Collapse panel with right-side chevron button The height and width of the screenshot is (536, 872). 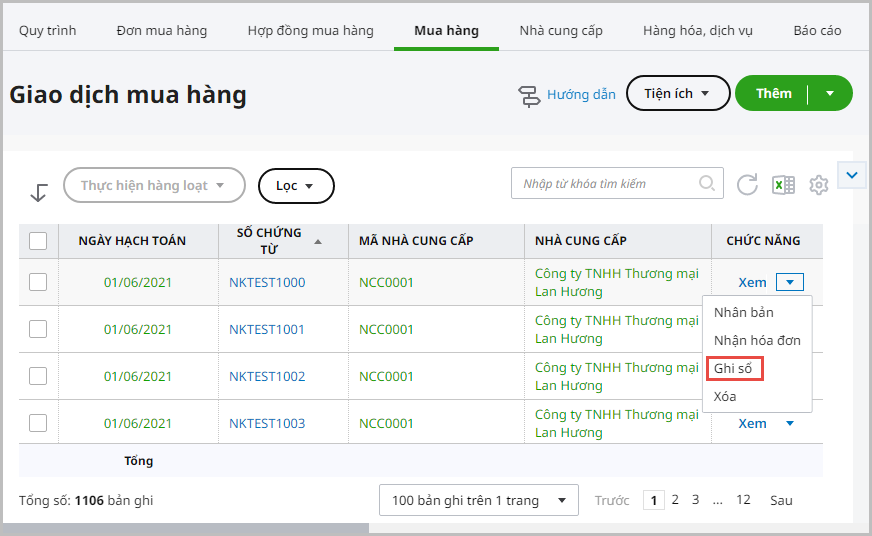(851, 176)
